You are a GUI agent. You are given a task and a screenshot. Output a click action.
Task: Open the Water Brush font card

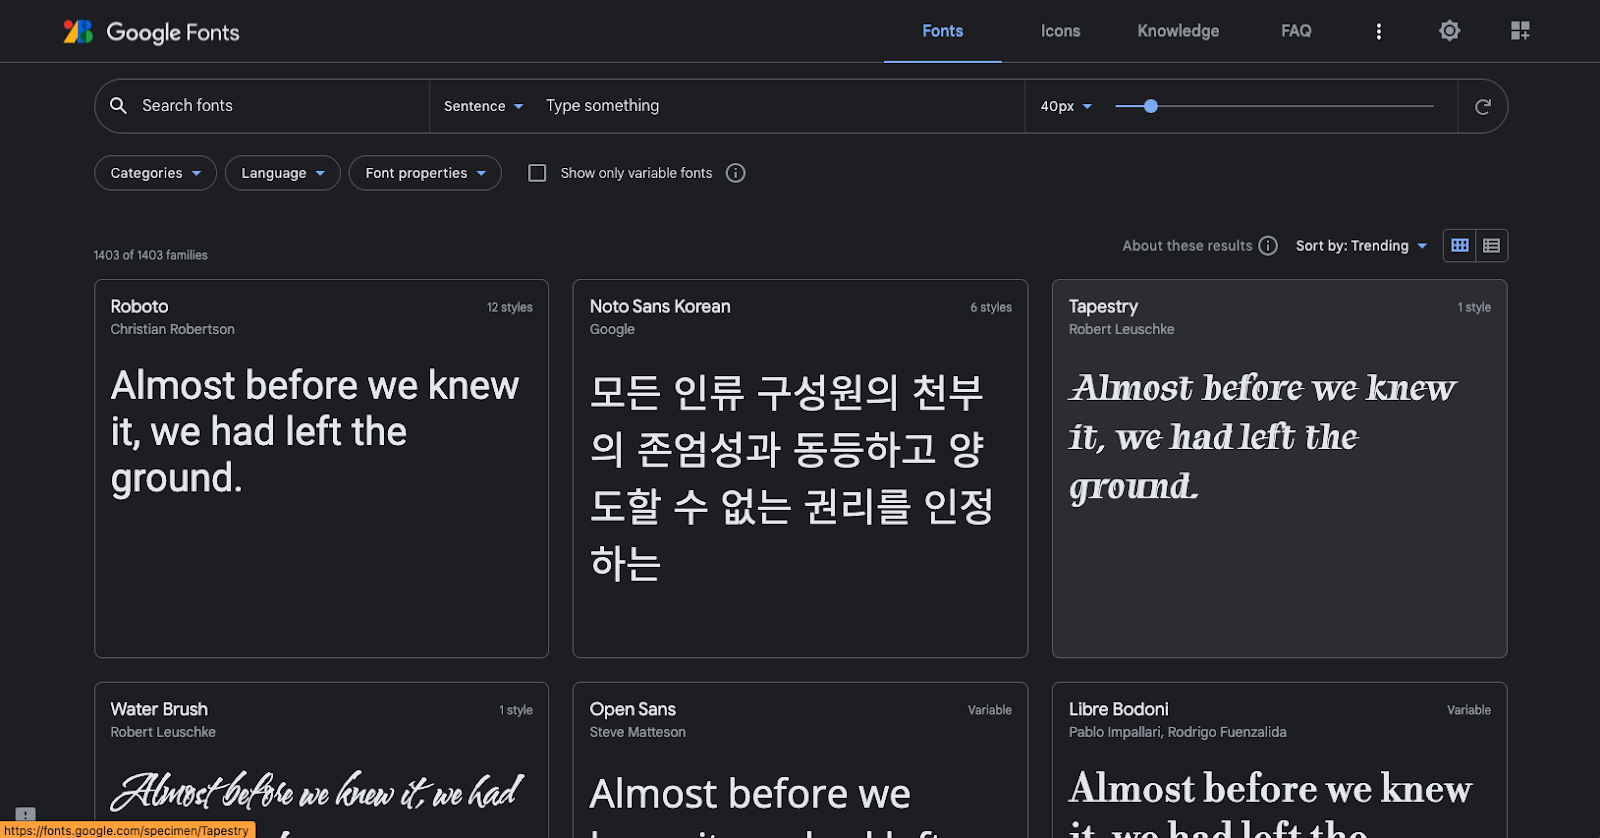(321, 760)
